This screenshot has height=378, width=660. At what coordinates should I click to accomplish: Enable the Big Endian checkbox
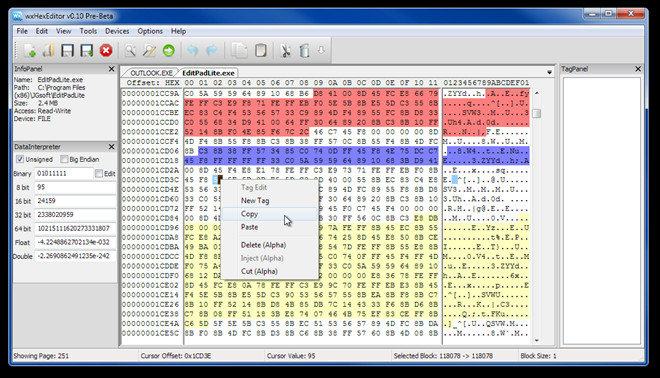(64, 159)
